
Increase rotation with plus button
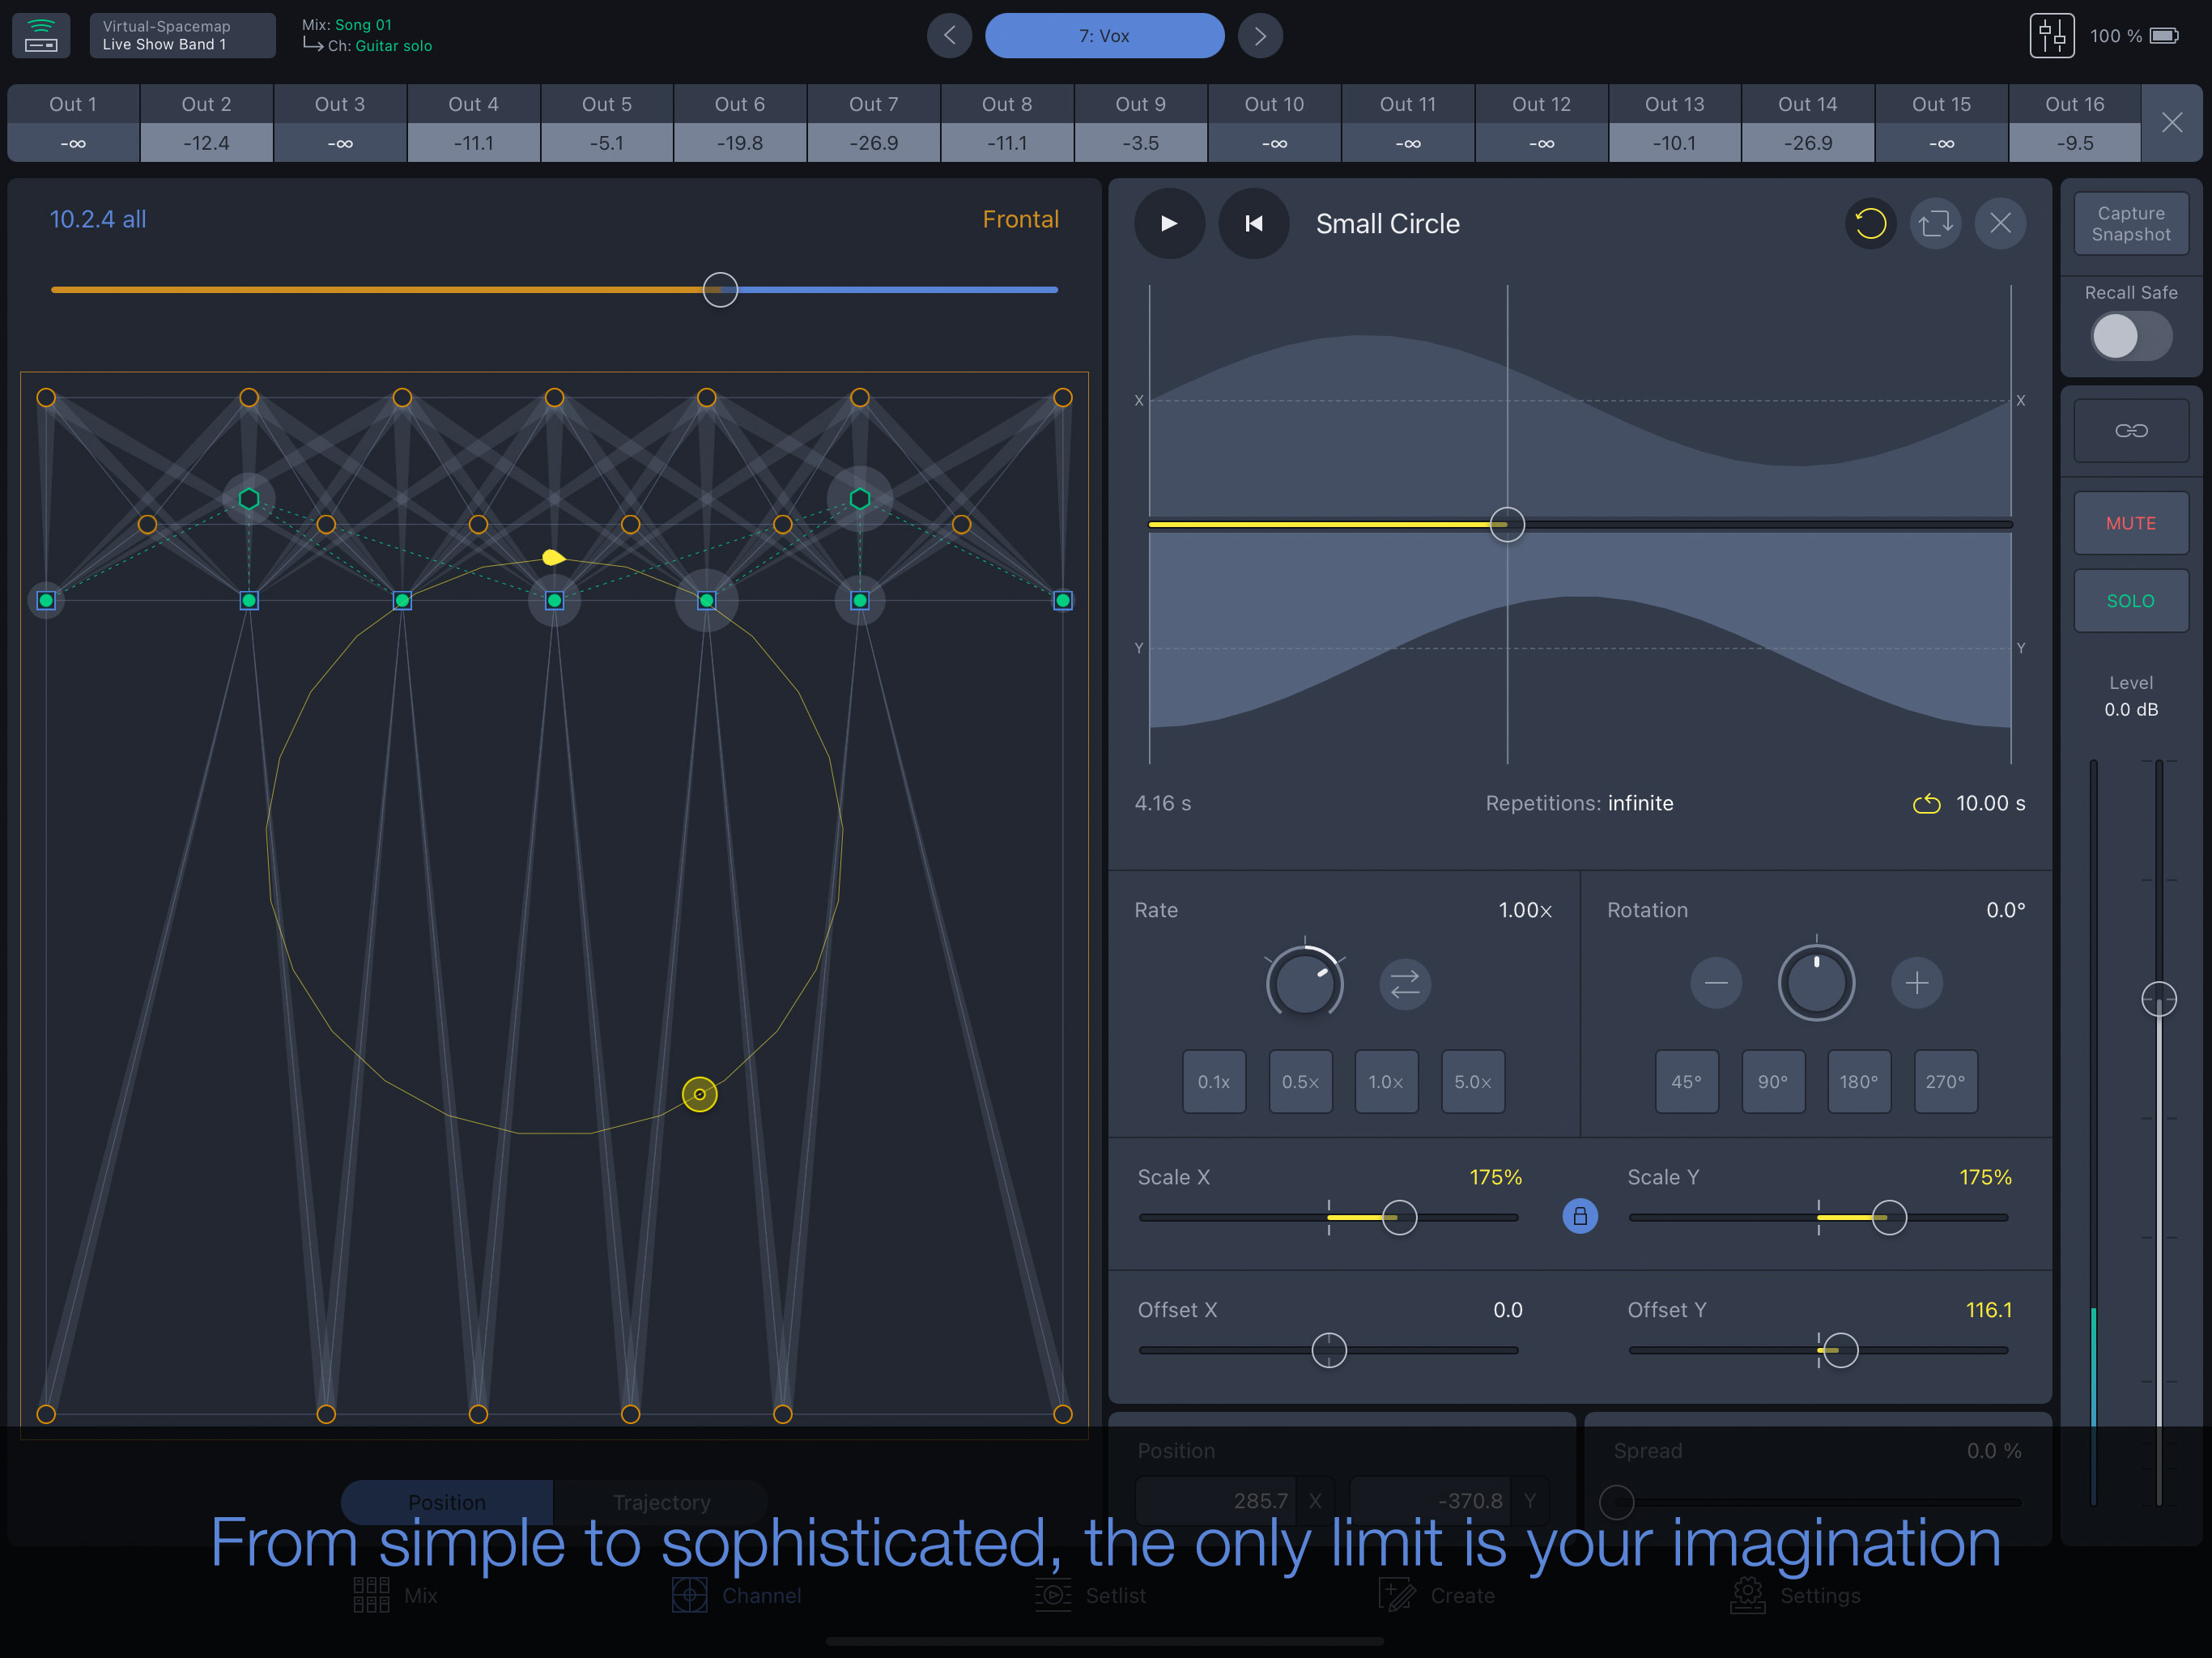(x=1917, y=983)
